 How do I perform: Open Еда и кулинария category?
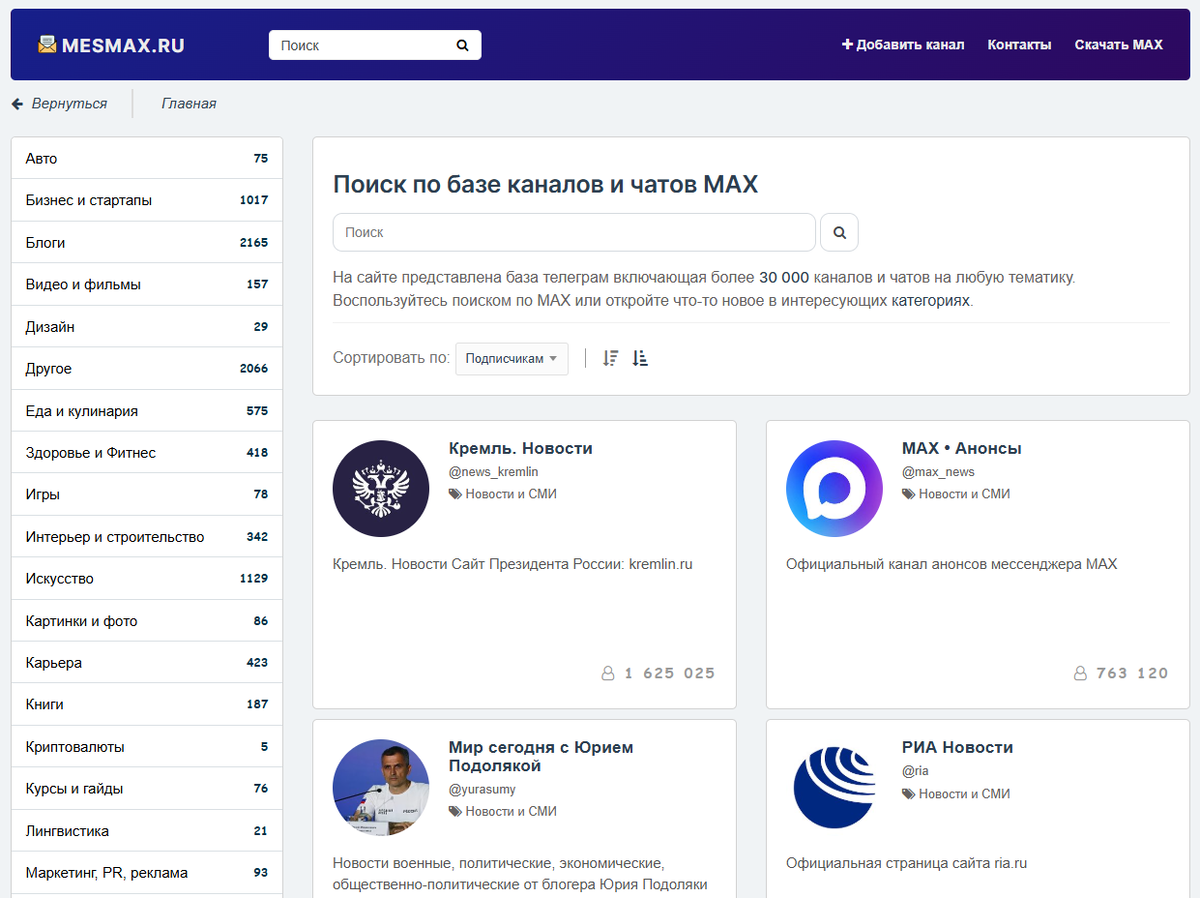(x=147, y=411)
